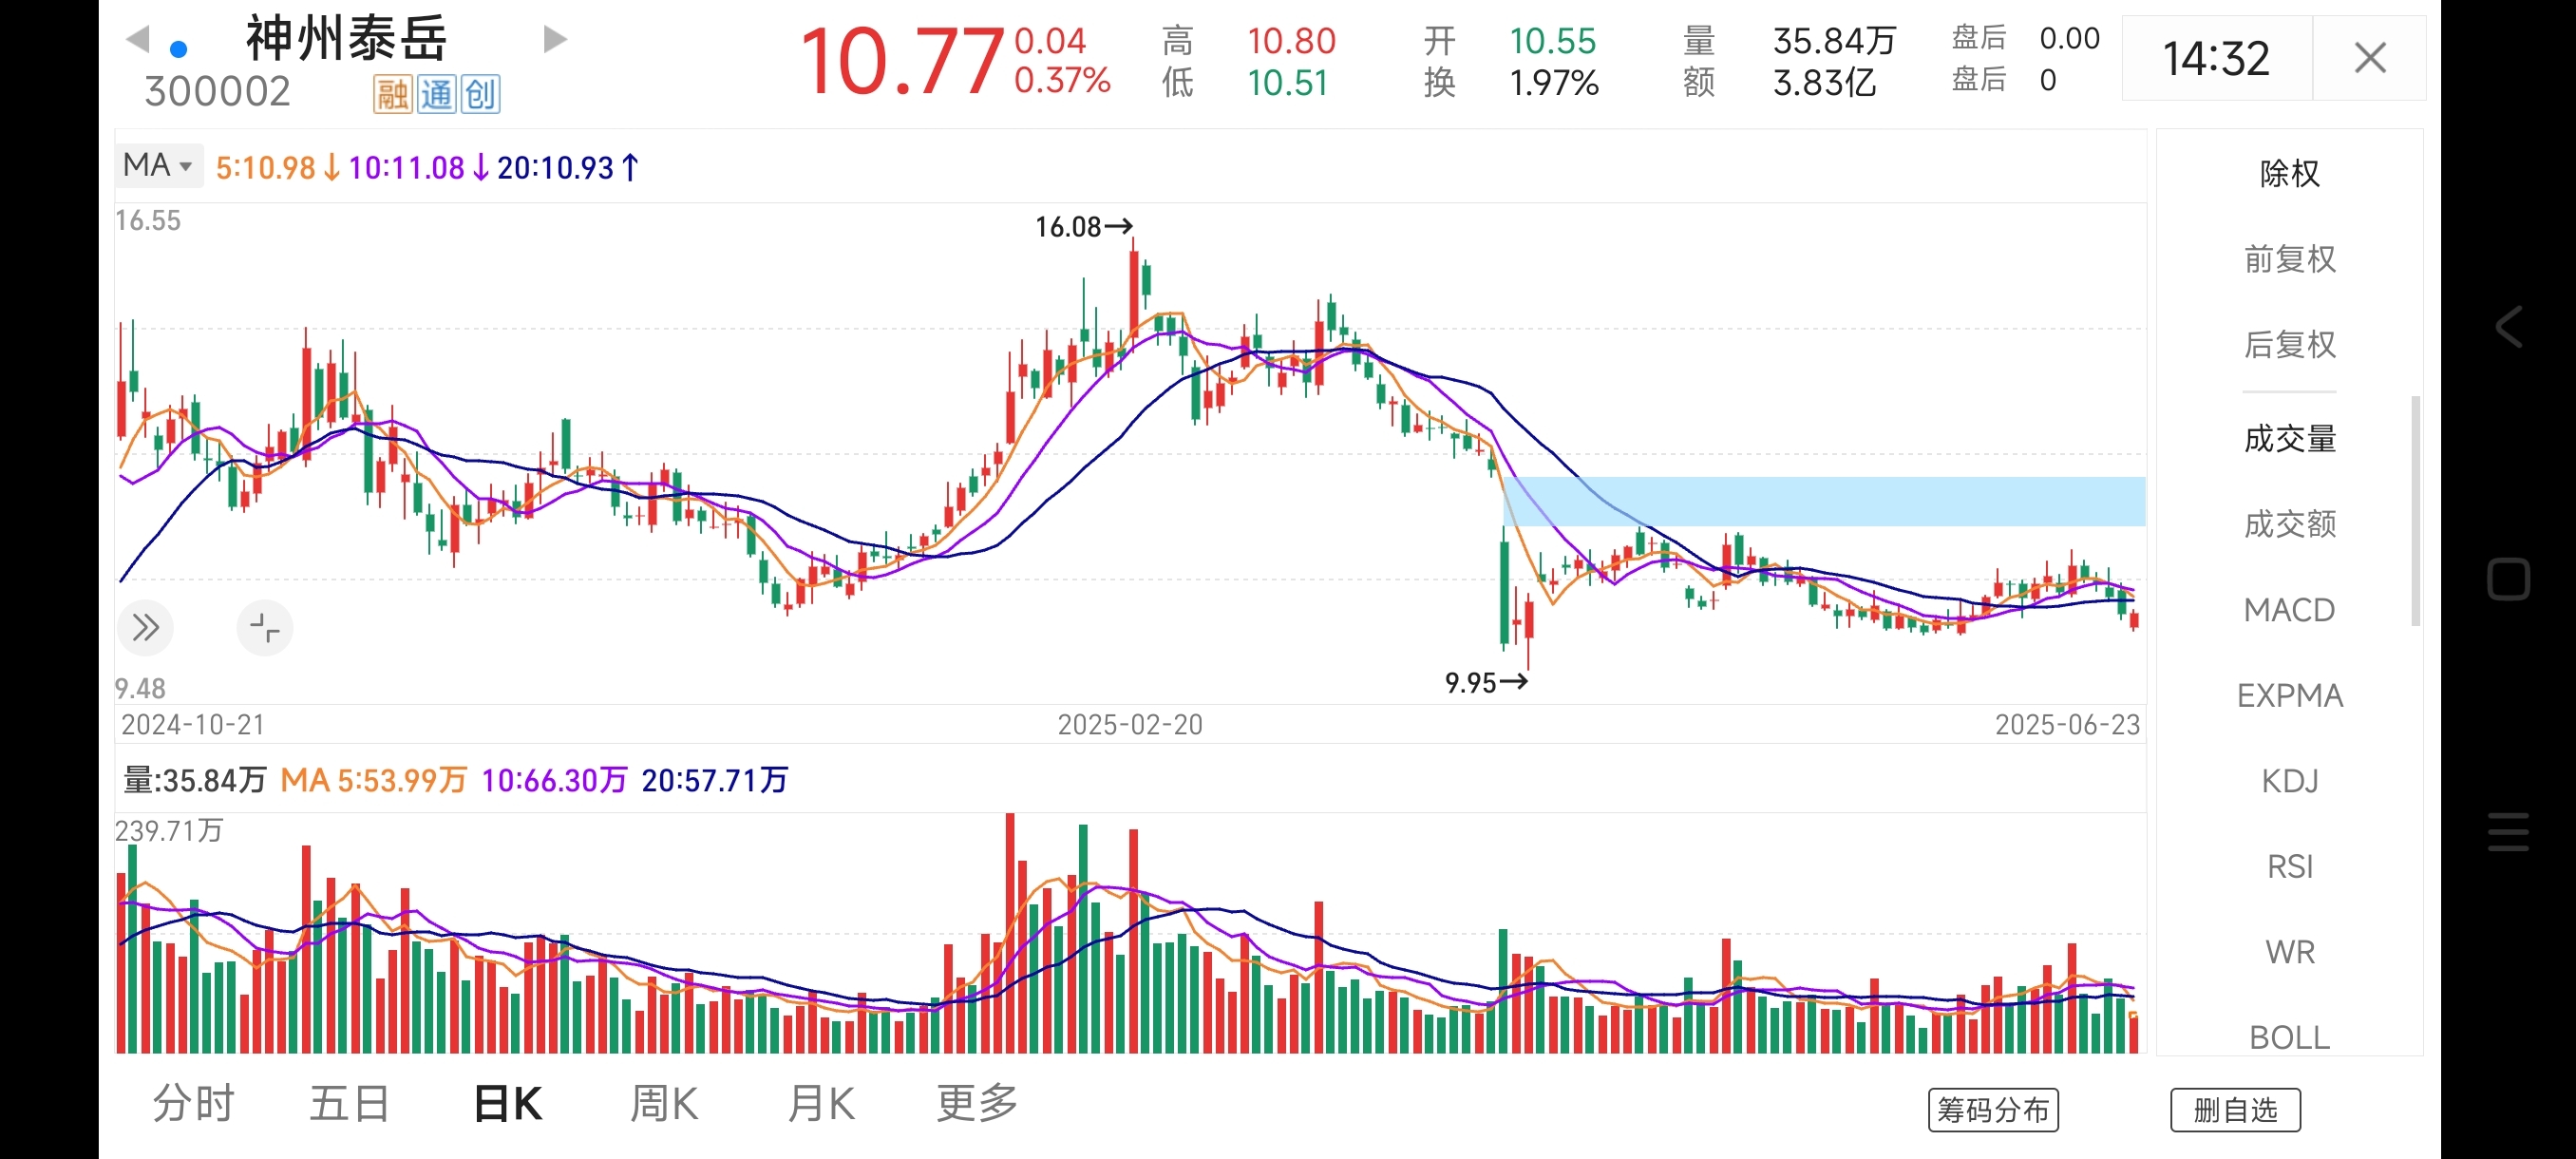Select 除权 adjustment mode

[2289, 173]
